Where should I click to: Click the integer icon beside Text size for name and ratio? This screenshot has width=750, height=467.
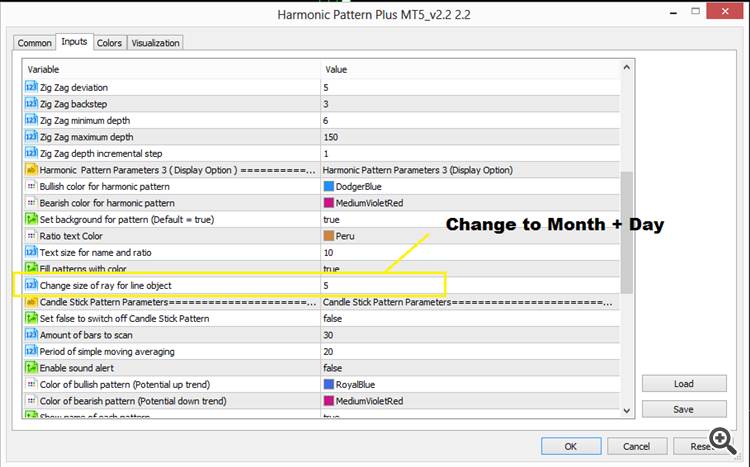tap(31, 252)
